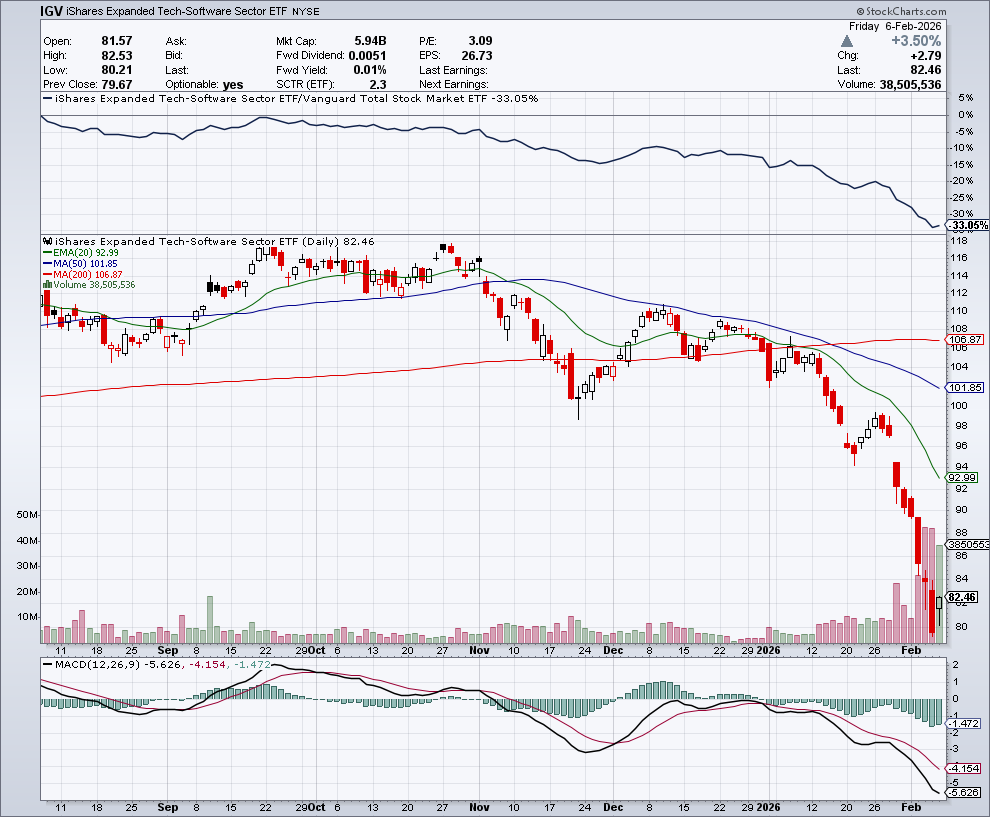Click the MACD(12,26,9) legend label

(x=98, y=665)
